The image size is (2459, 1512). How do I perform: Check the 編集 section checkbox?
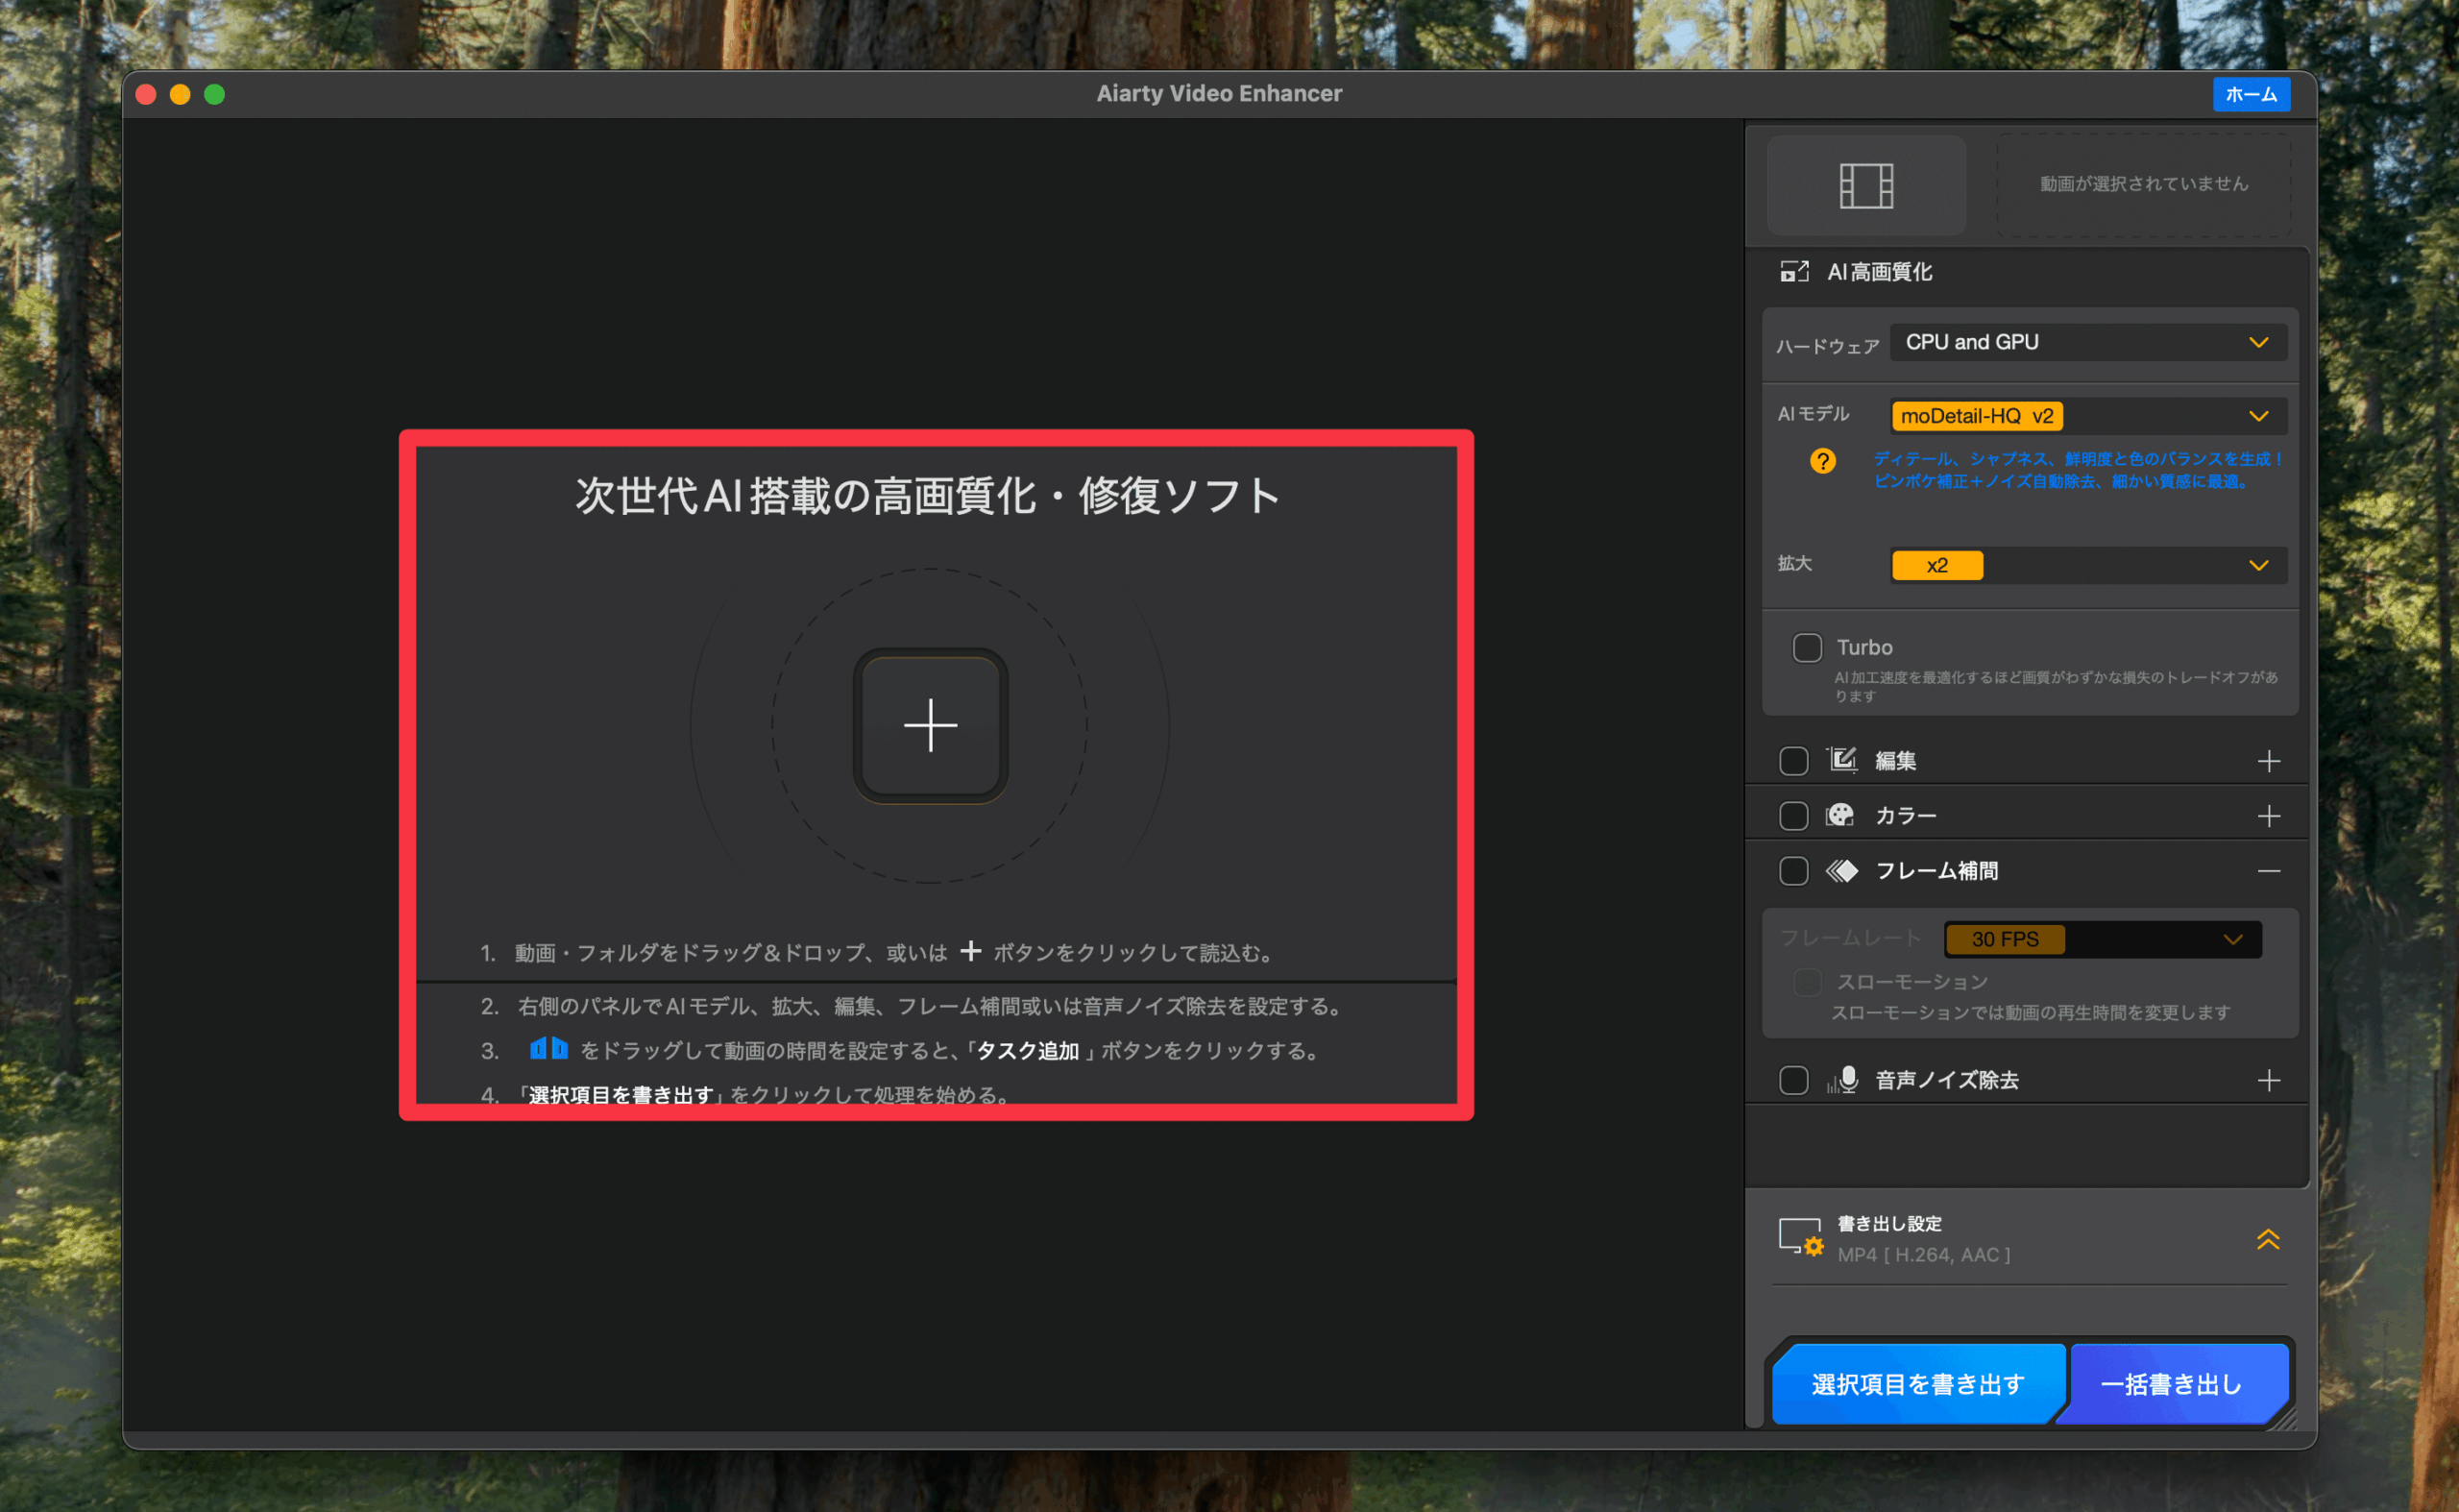point(1793,761)
